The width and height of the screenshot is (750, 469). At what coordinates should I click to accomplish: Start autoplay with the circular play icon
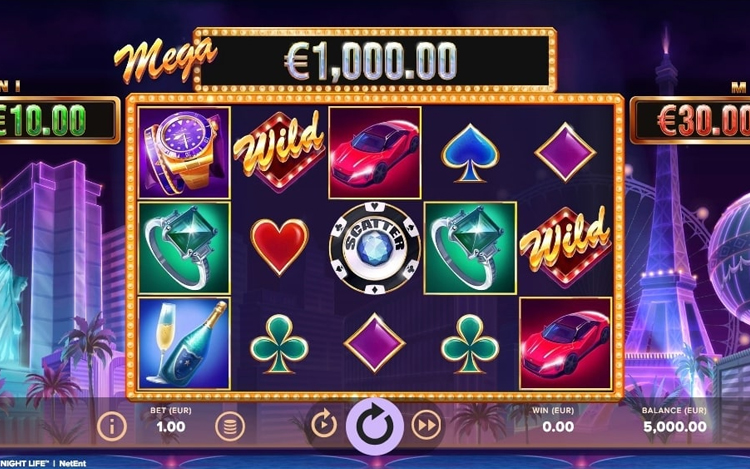click(x=324, y=424)
